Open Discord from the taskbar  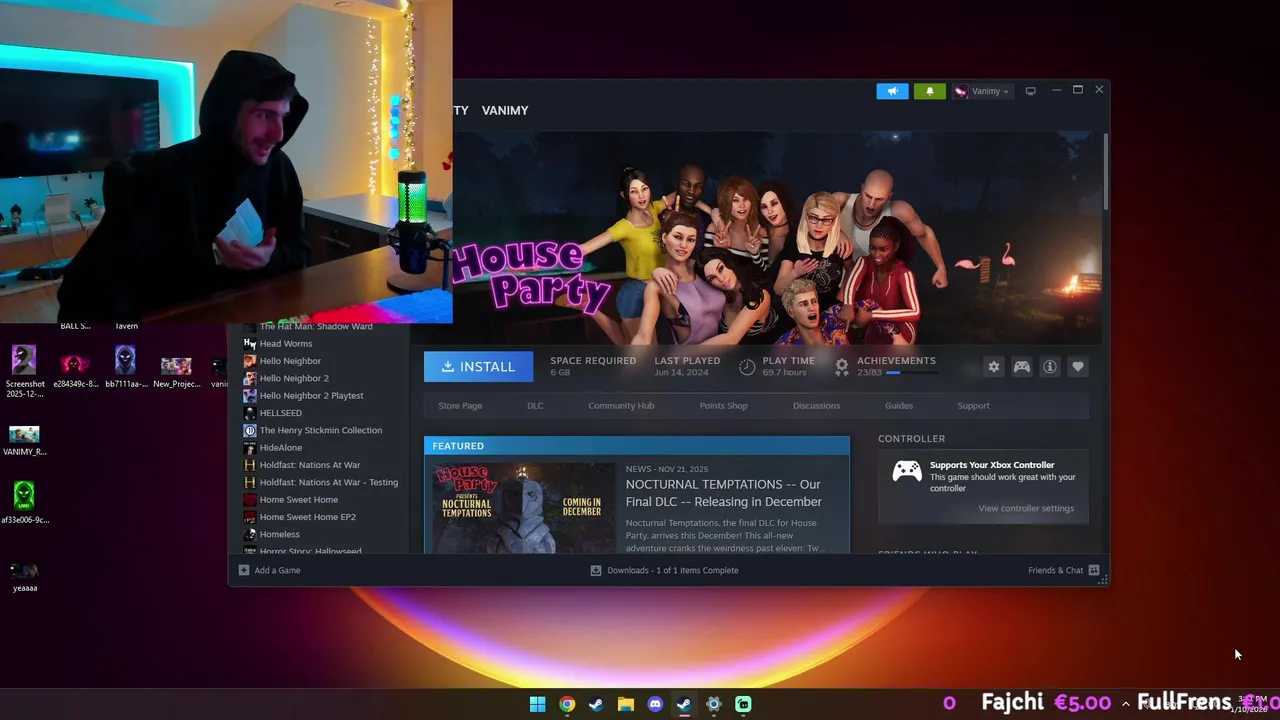click(655, 704)
